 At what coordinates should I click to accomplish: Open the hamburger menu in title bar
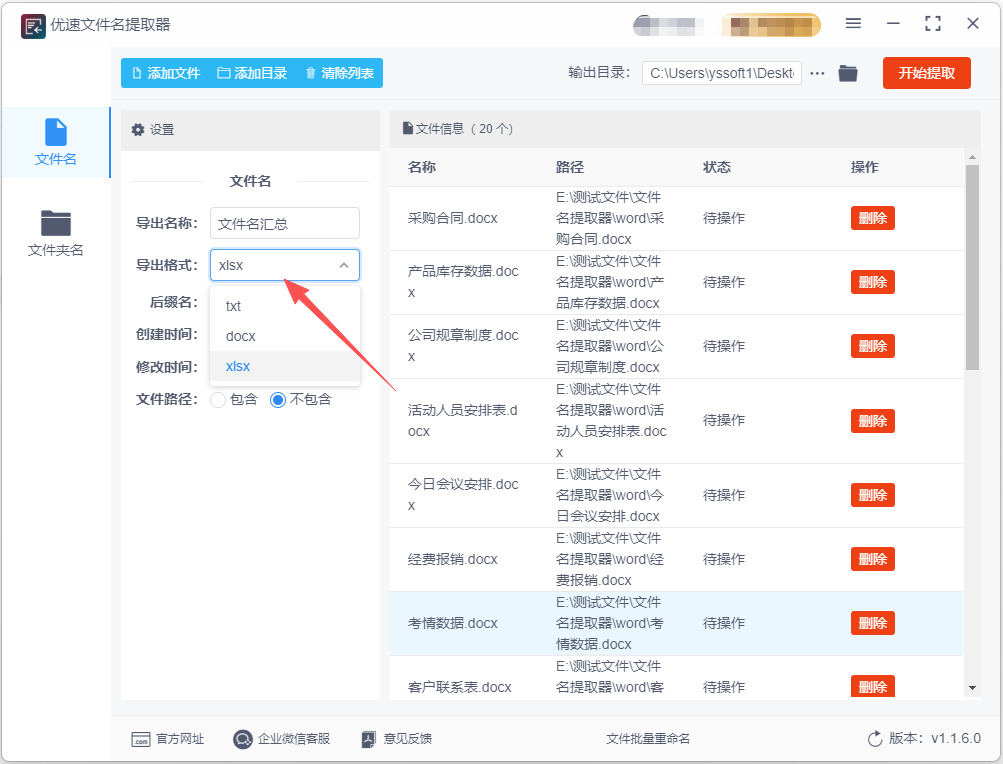[853, 24]
